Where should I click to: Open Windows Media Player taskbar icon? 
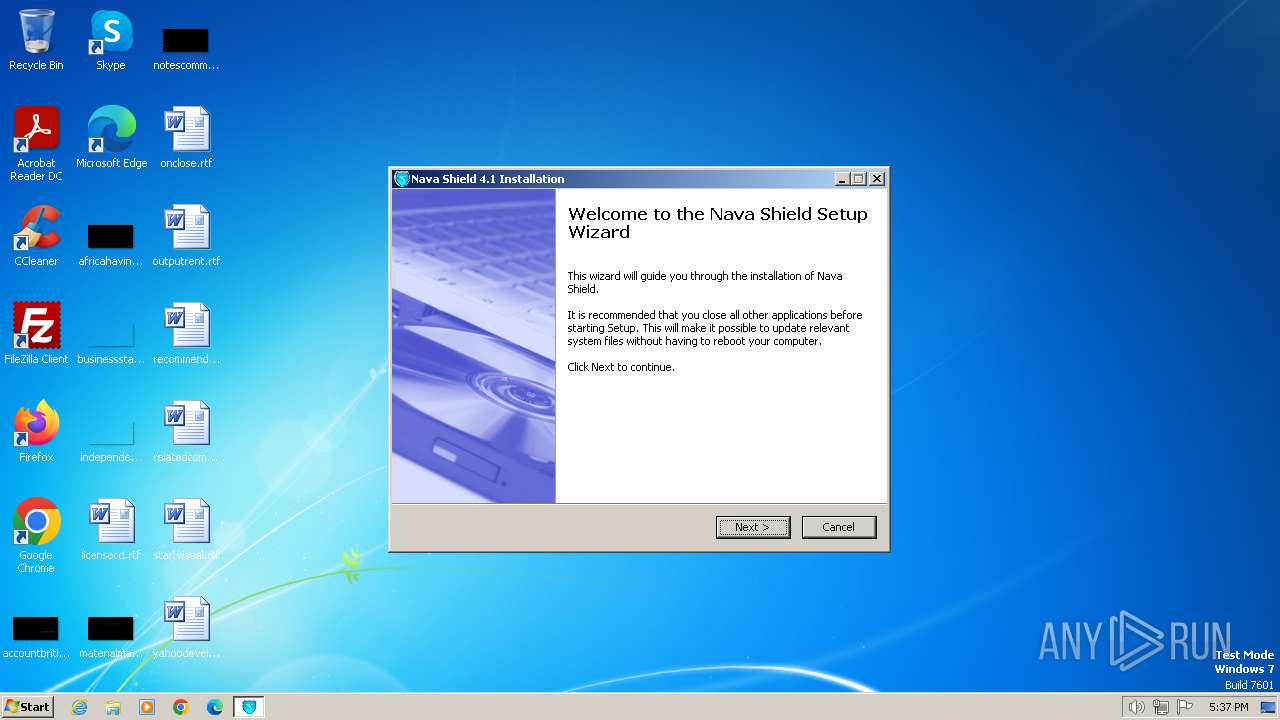pos(147,707)
